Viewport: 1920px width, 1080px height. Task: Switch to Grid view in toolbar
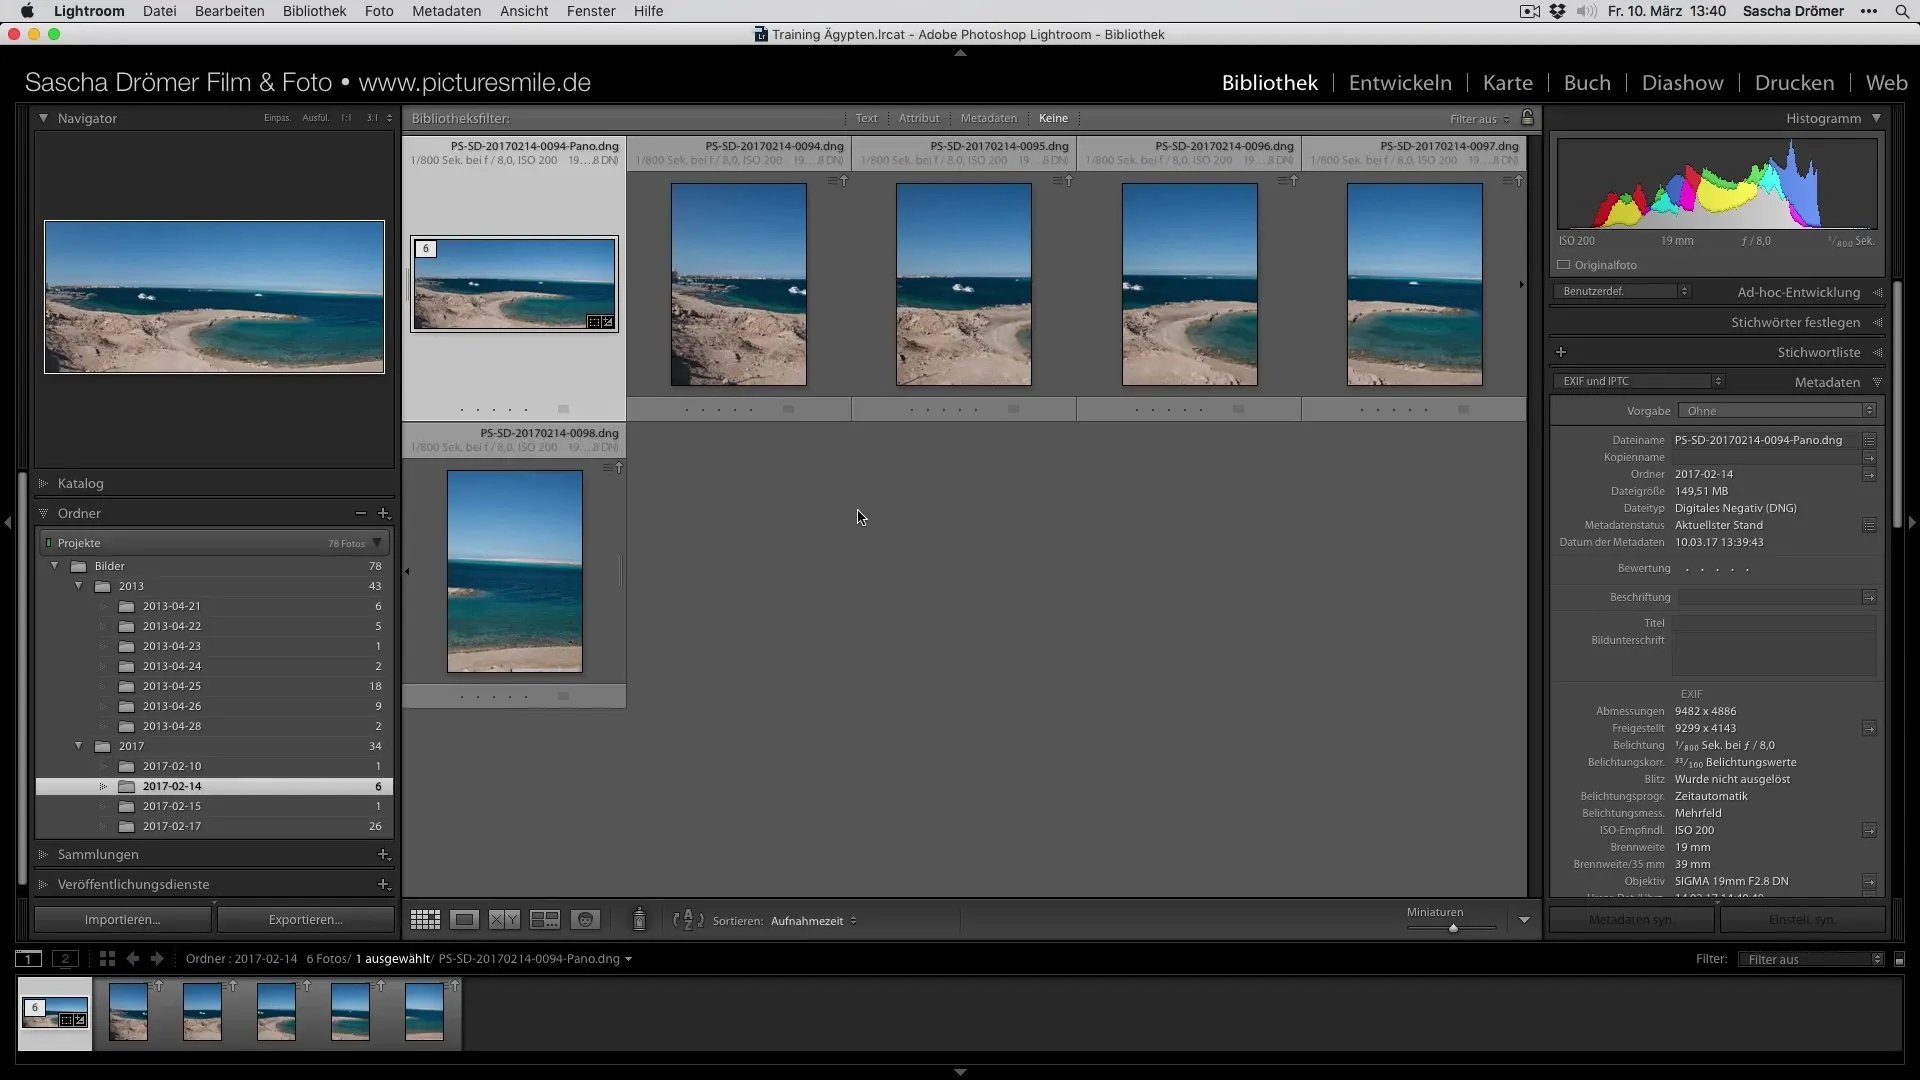coord(425,920)
